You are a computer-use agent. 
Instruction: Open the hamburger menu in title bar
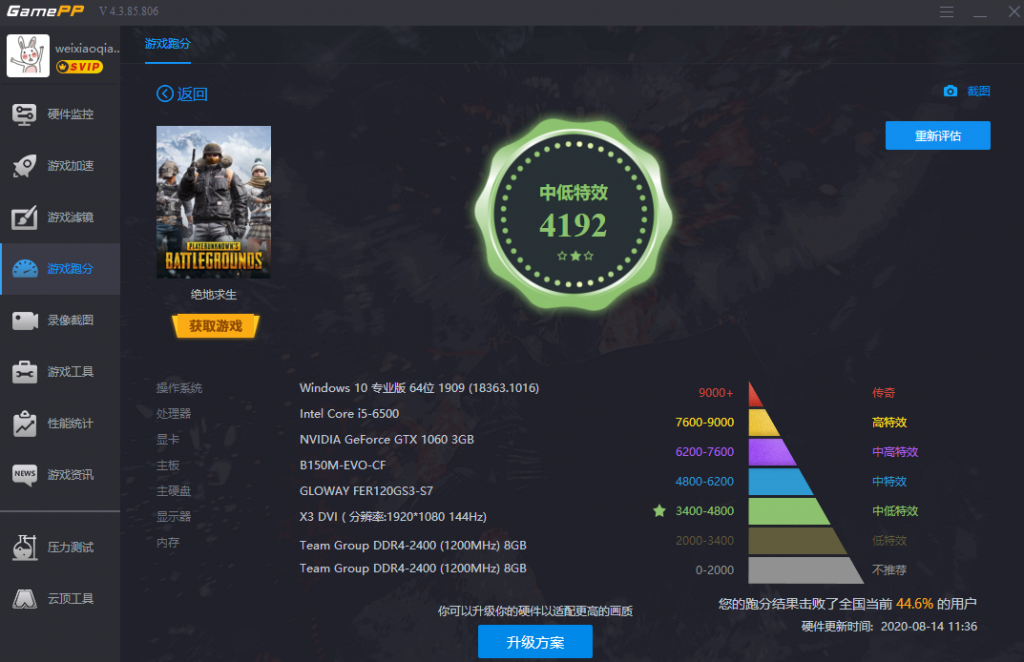pos(946,12)
